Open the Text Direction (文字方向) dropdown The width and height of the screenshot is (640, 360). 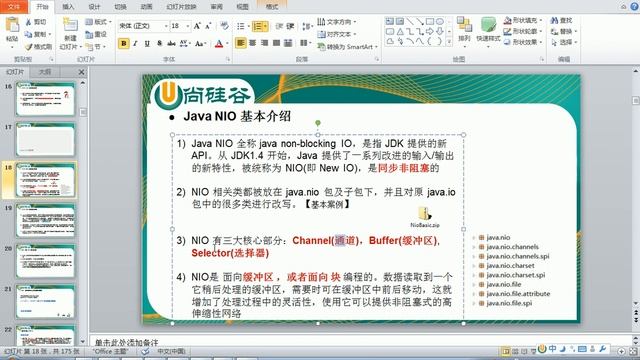[x=337, y=22]
